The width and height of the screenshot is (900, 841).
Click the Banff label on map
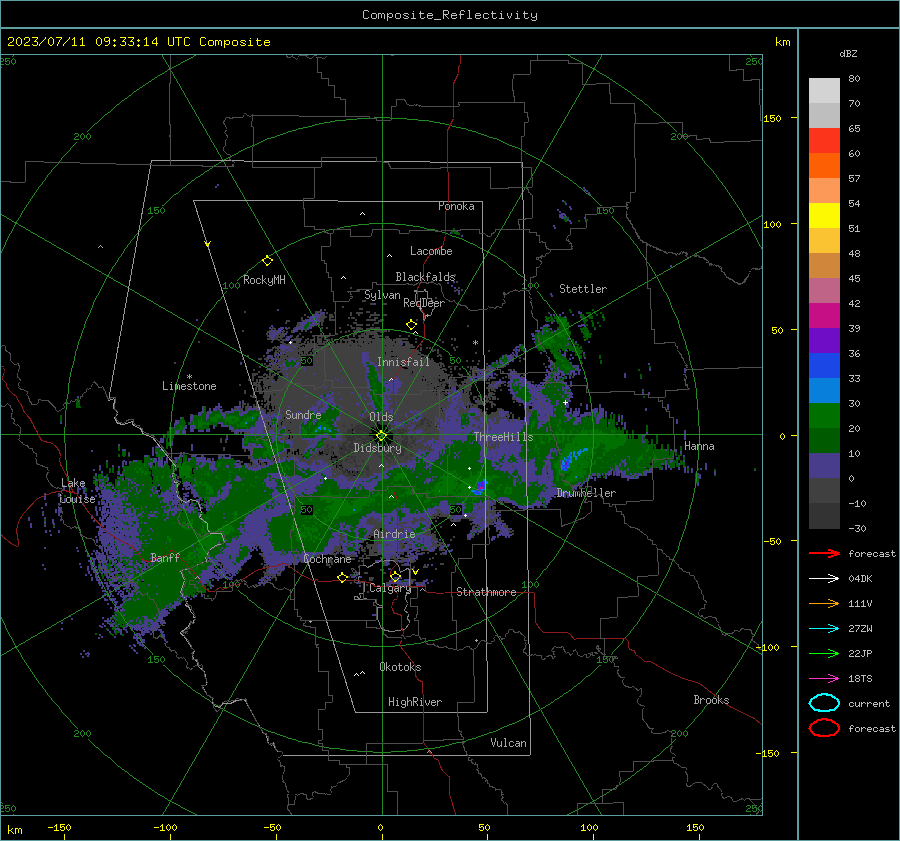(x=165, y=557)
